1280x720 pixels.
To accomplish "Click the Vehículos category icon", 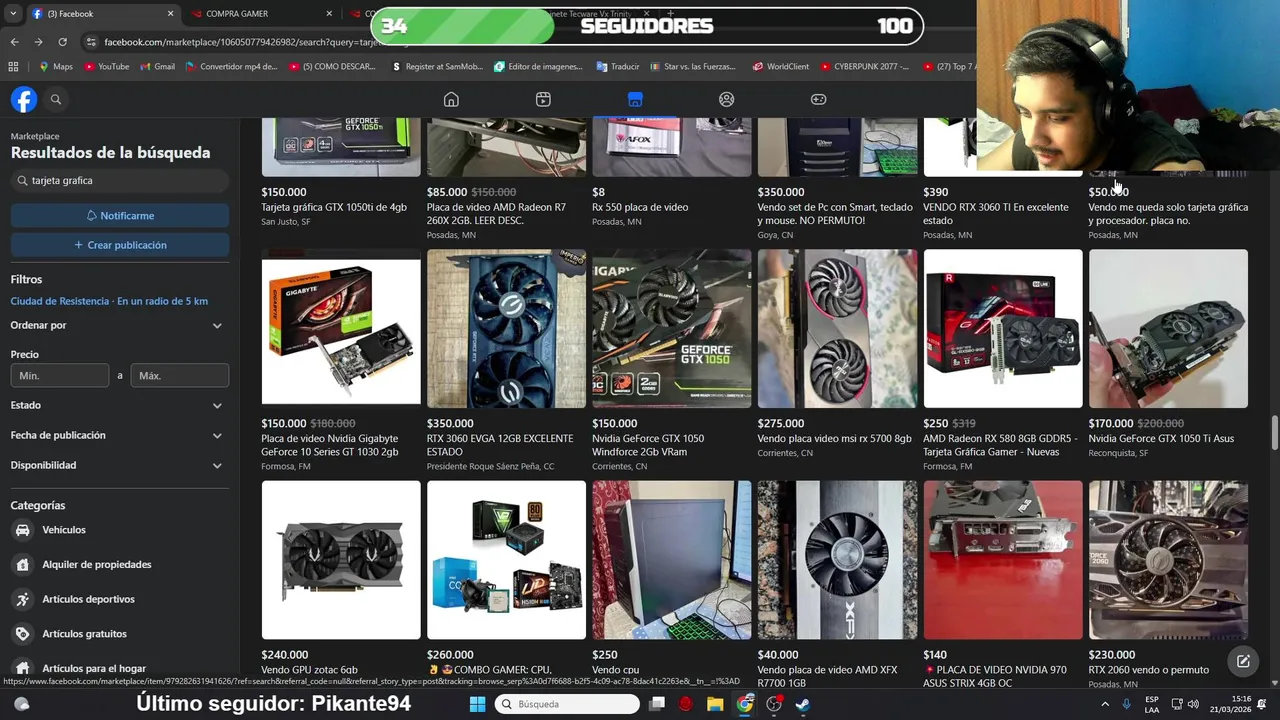I will coord(22,530).
